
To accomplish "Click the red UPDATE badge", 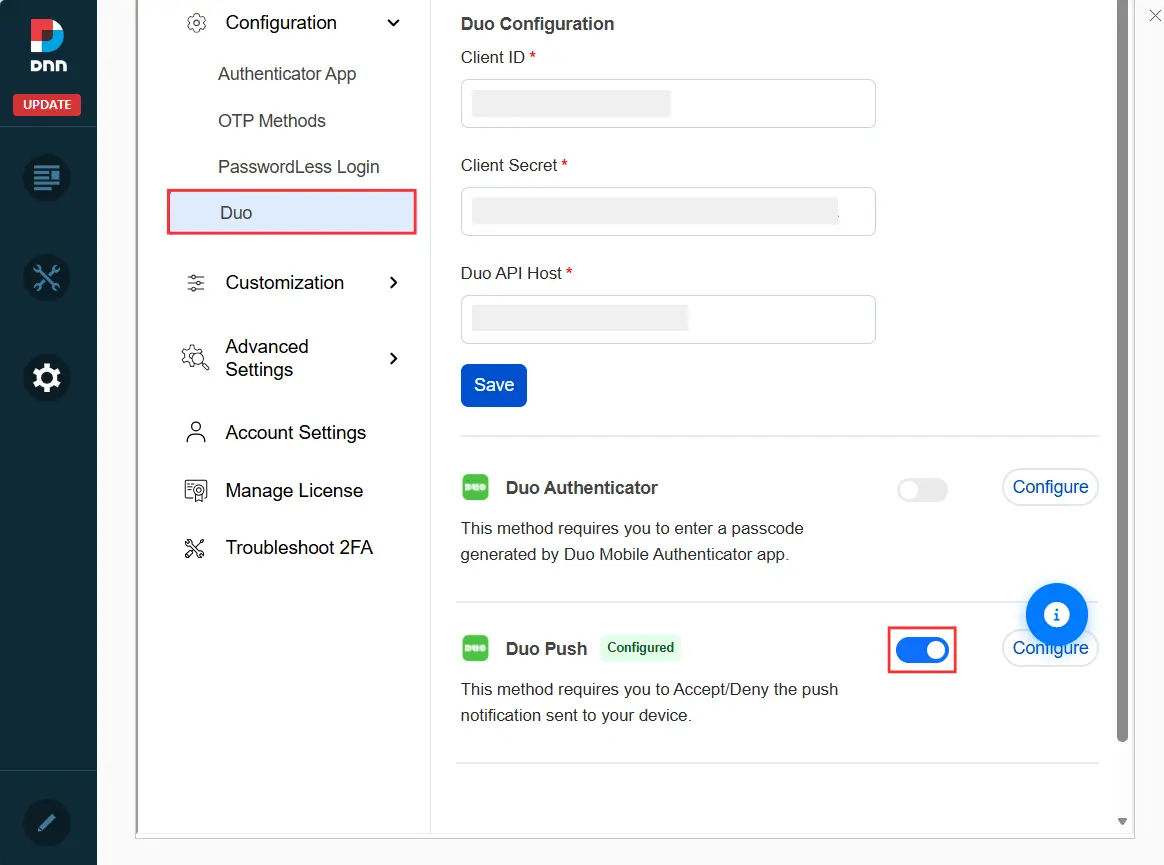I will [47, 105].
